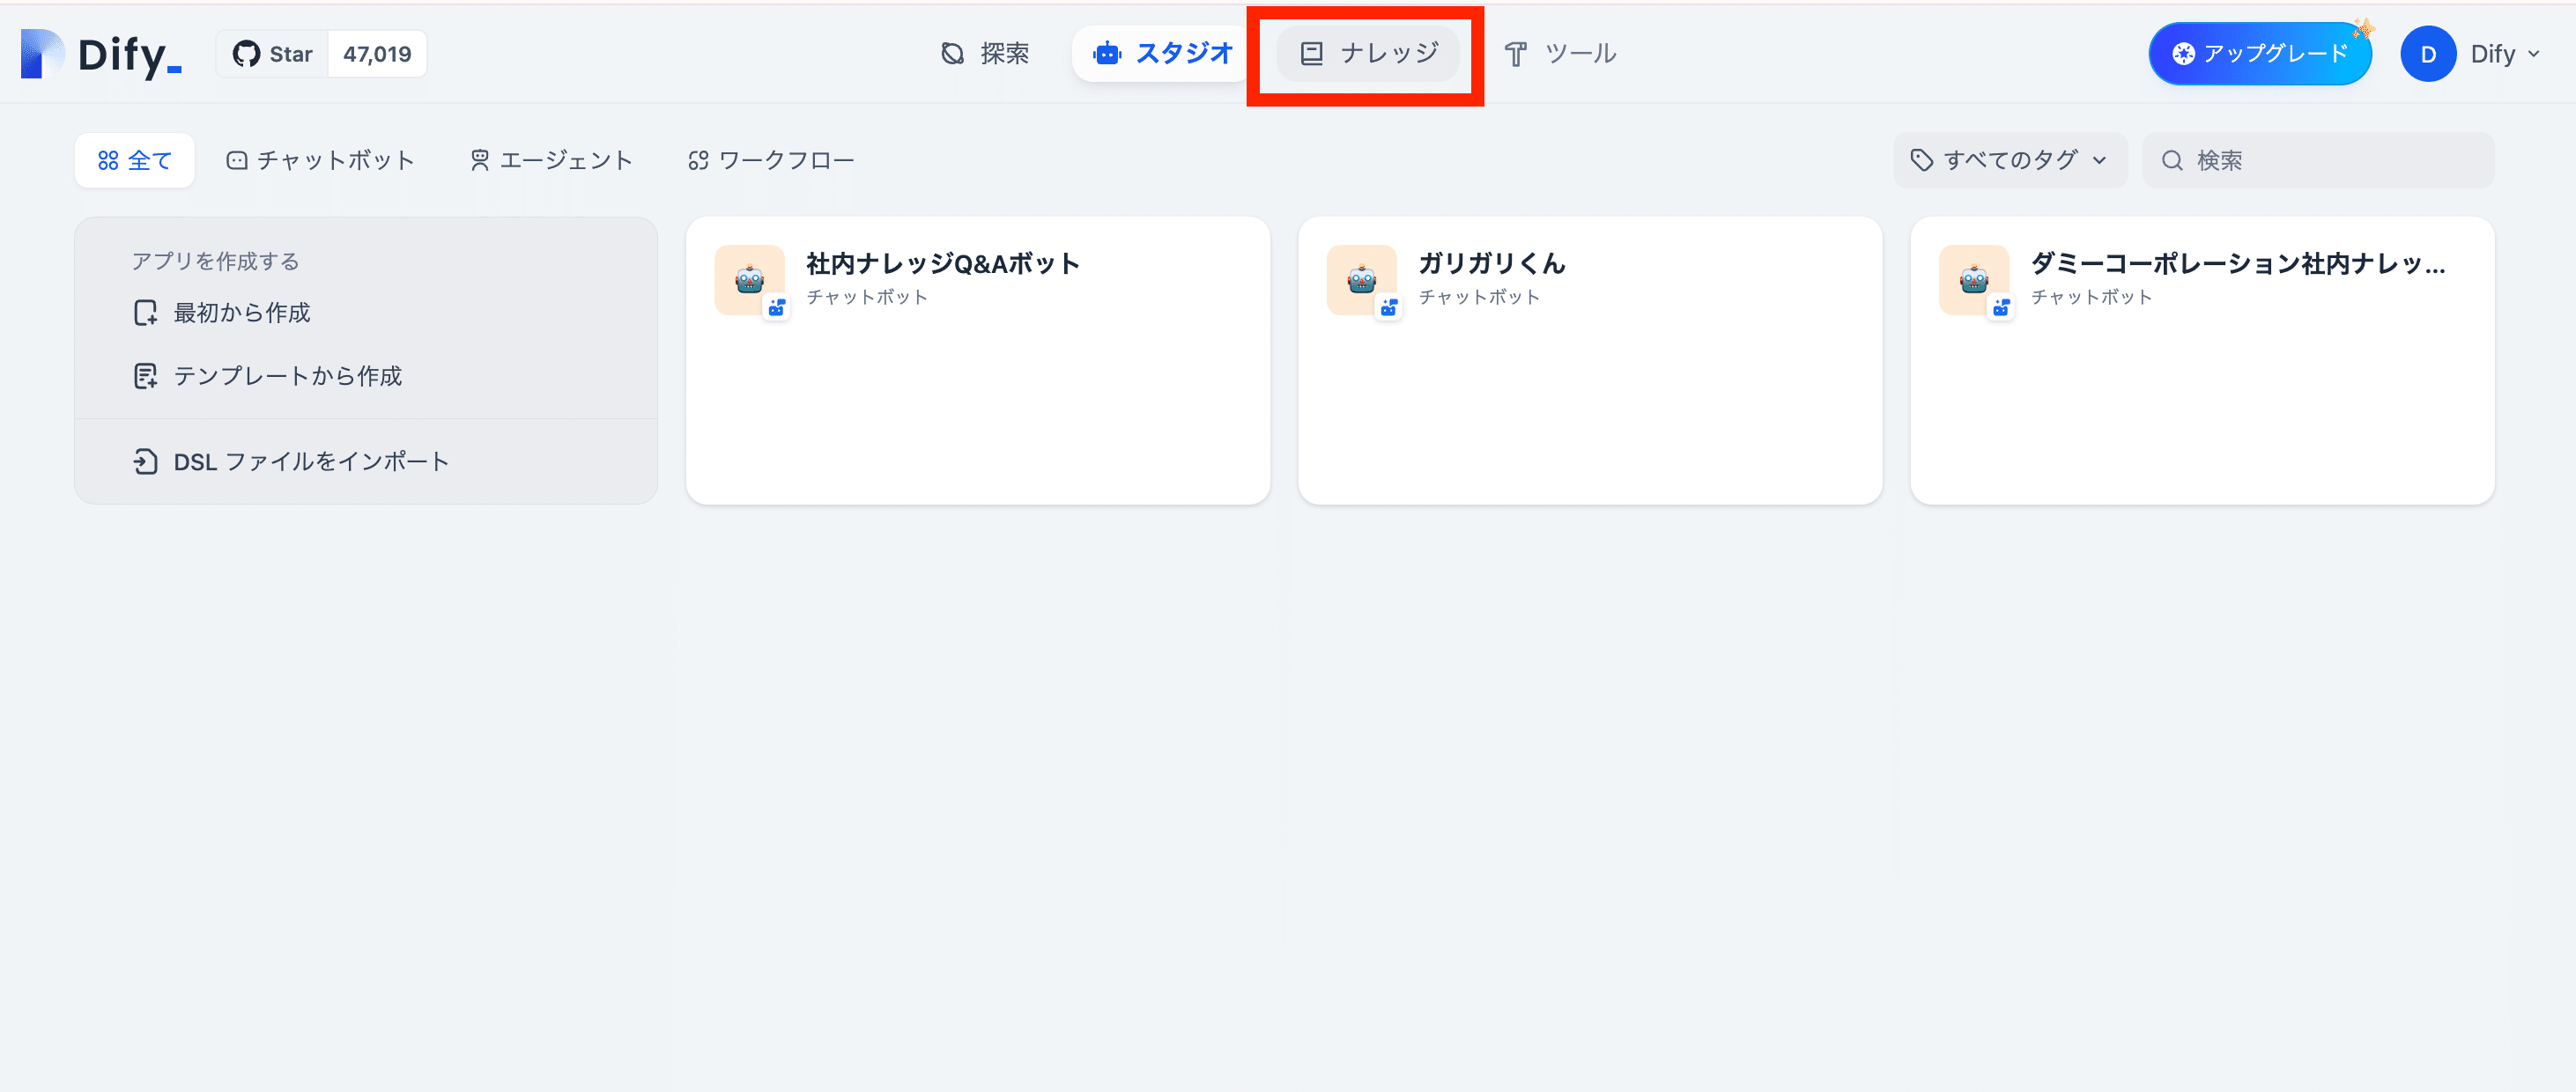Click the ダミーコーポレーション app robot icon
The image size is (2576, 1092).
pyautogui.click(x=1973, y=280)
